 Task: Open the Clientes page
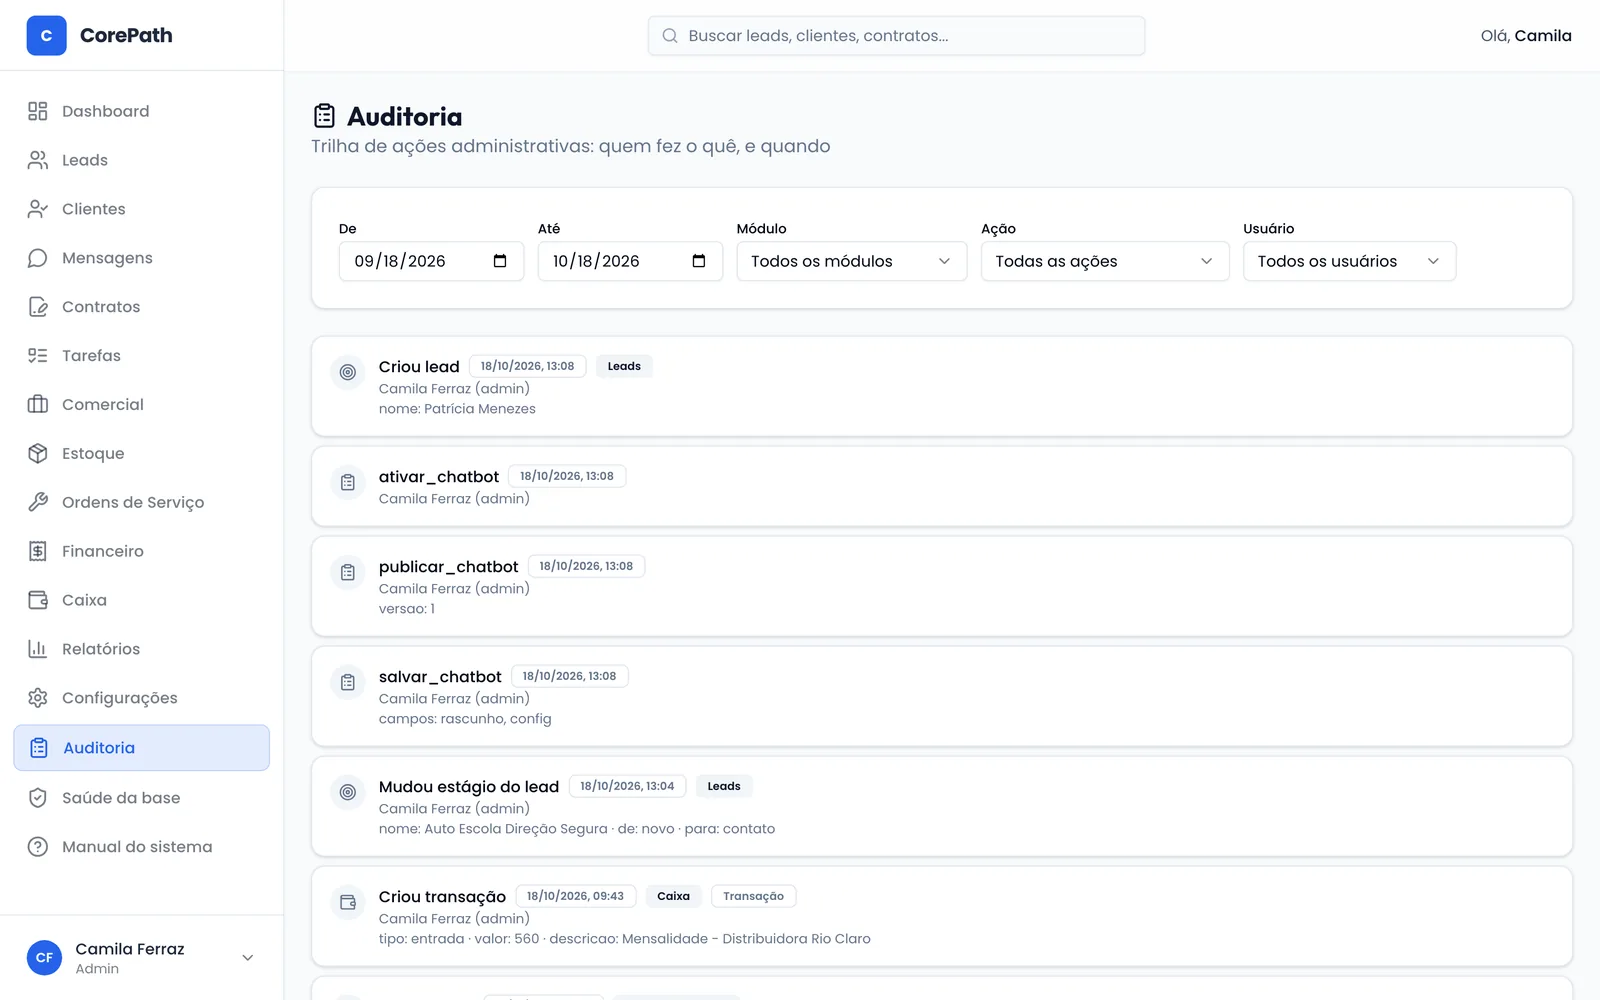click(x=141, y=209)
